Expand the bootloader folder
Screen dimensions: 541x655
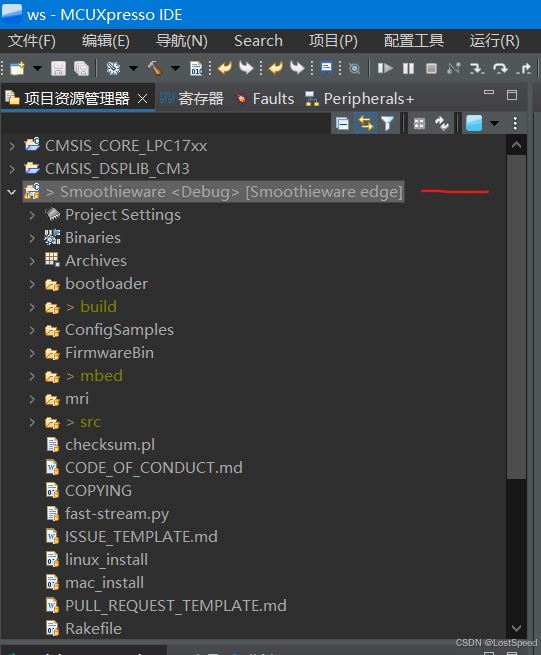32,284
